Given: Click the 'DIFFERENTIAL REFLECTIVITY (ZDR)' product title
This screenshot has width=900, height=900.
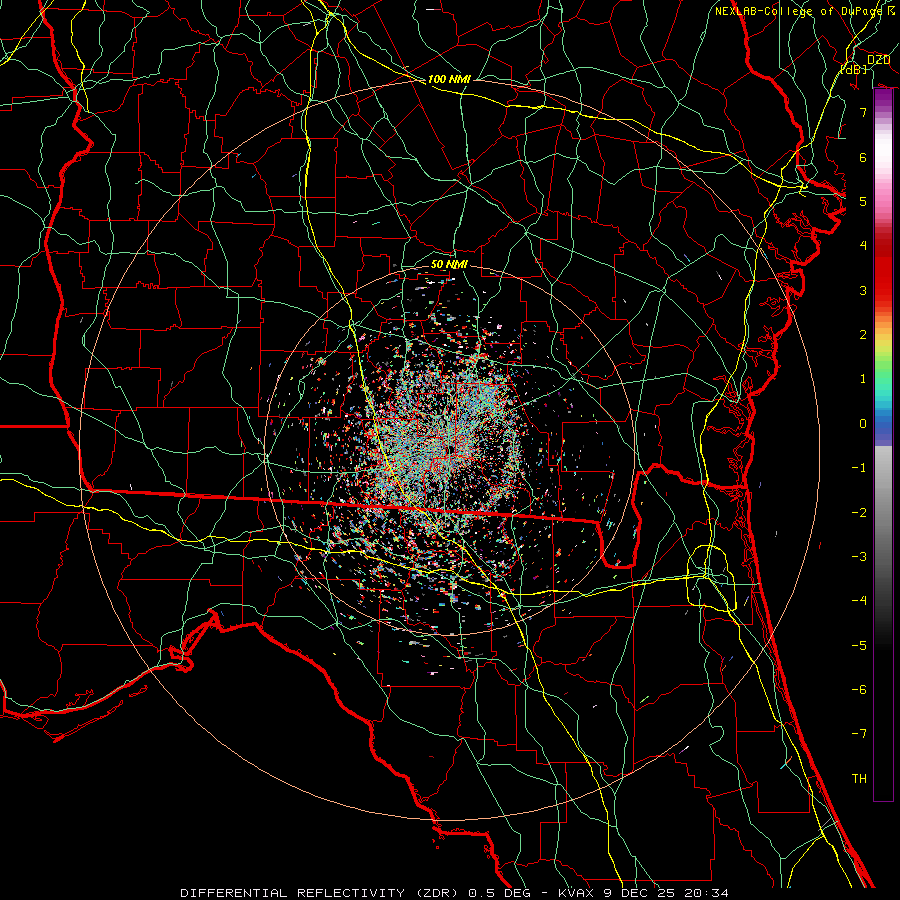Looking at the screenshot, I should tap(321, 893).
